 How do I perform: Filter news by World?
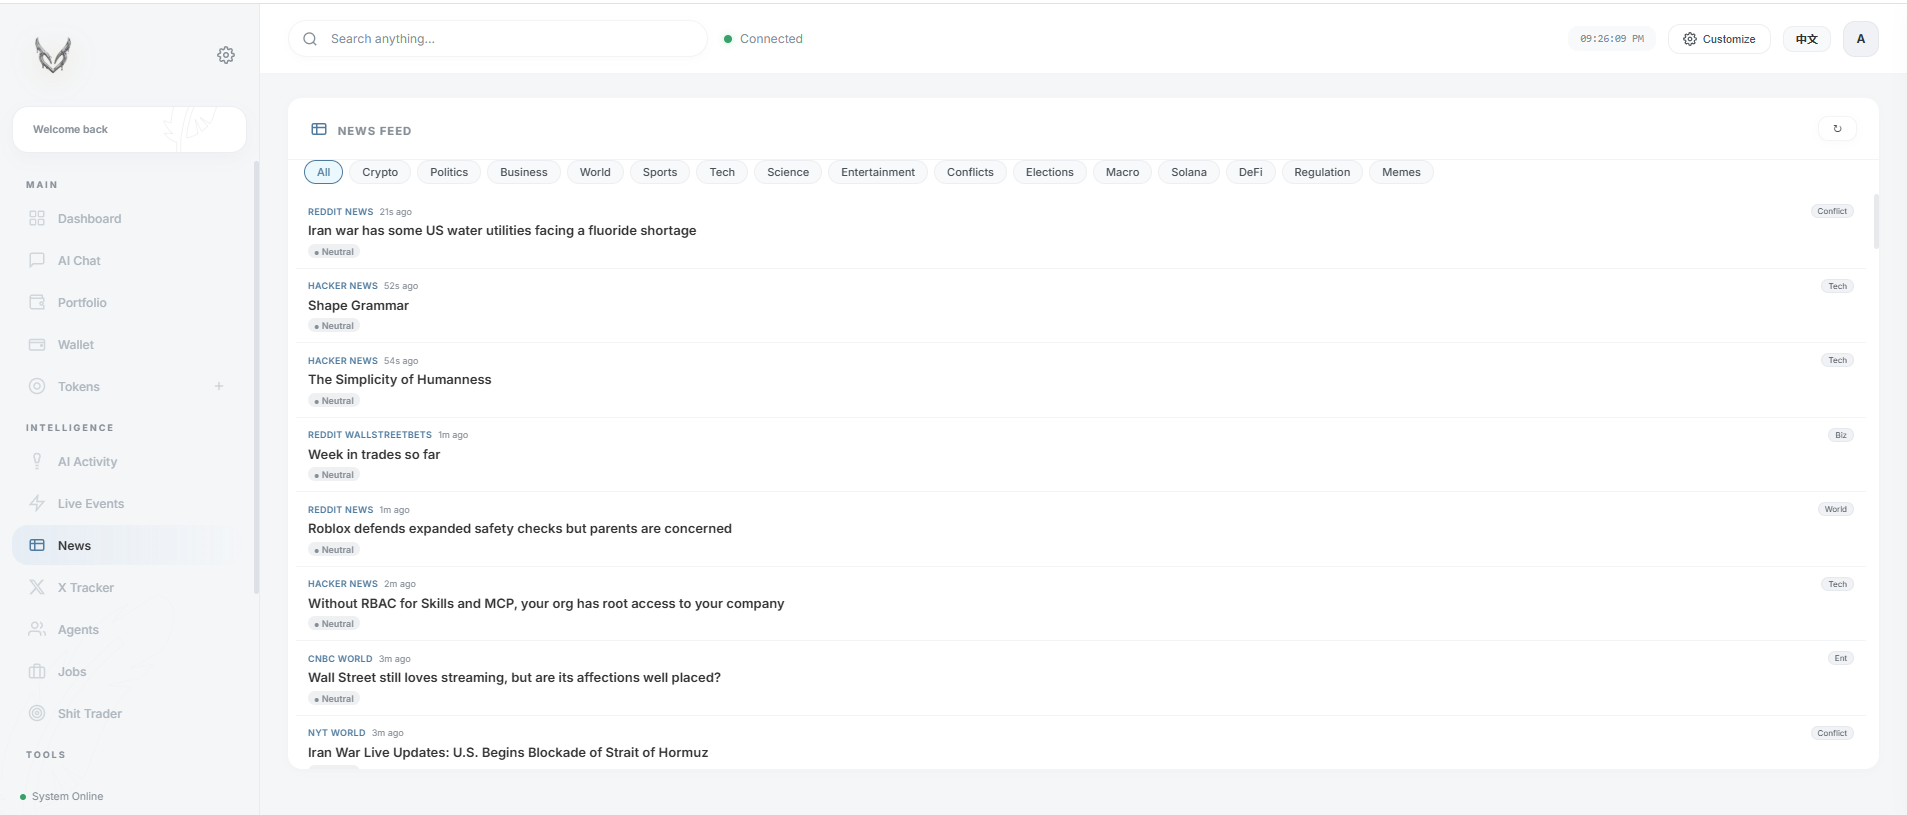[595, 172]
